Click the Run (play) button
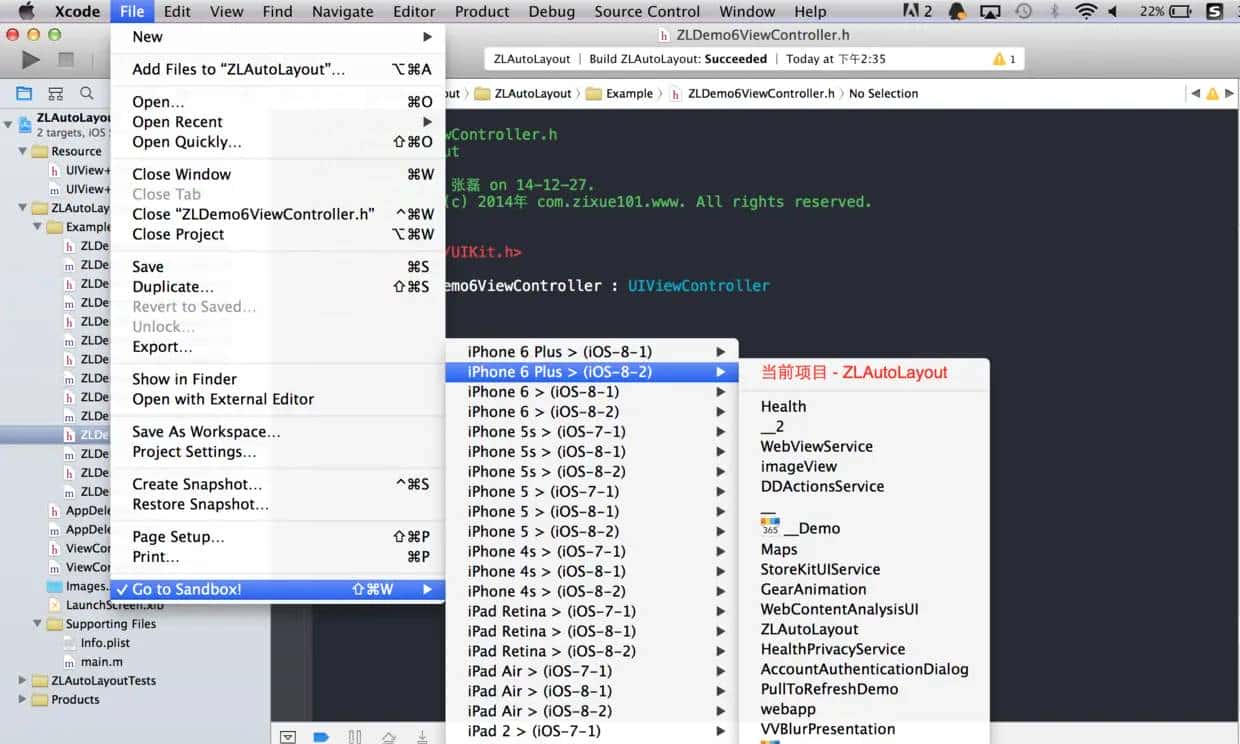Image resolution: width=1240 pixels, height=744 pixels. pyautogui.click(x=31, y=60)
